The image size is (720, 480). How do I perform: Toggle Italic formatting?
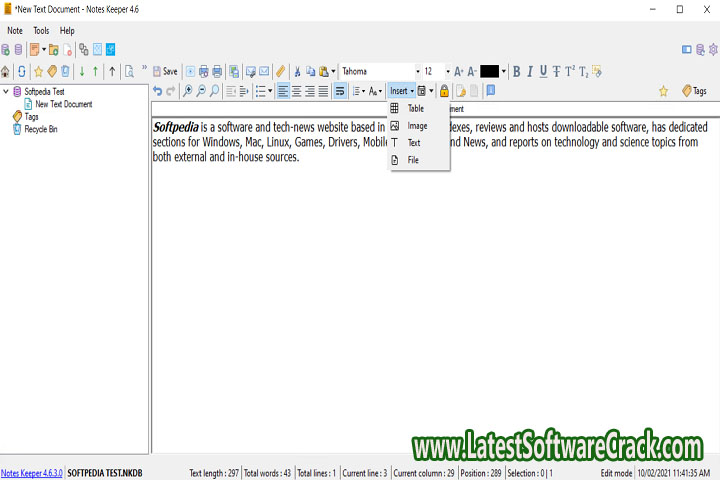[530, 71]
